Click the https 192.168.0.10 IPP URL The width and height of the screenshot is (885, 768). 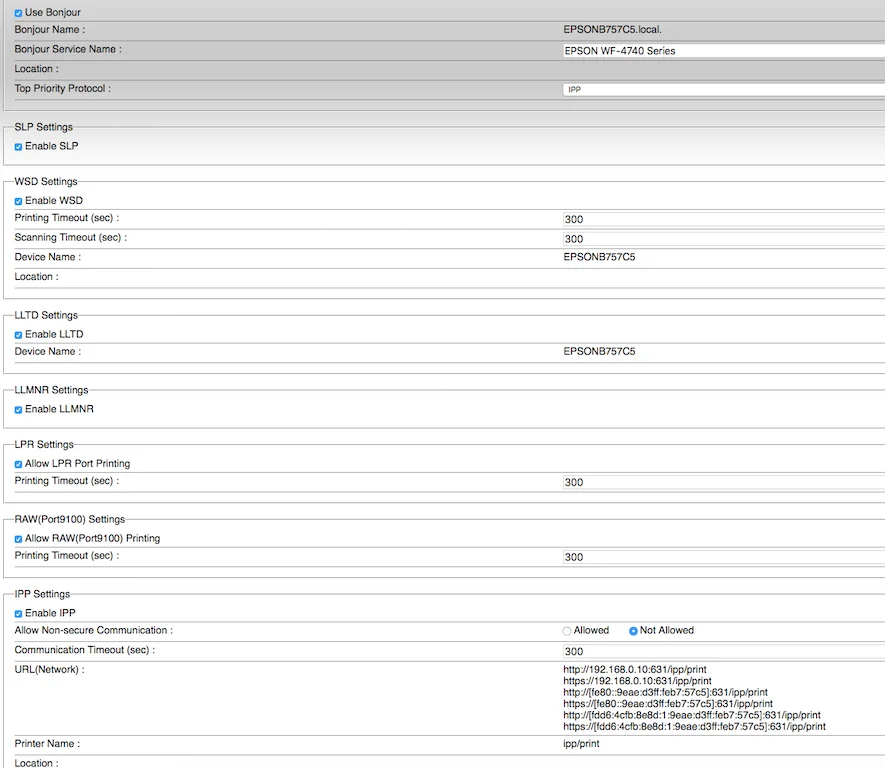[x=637, y=681]
